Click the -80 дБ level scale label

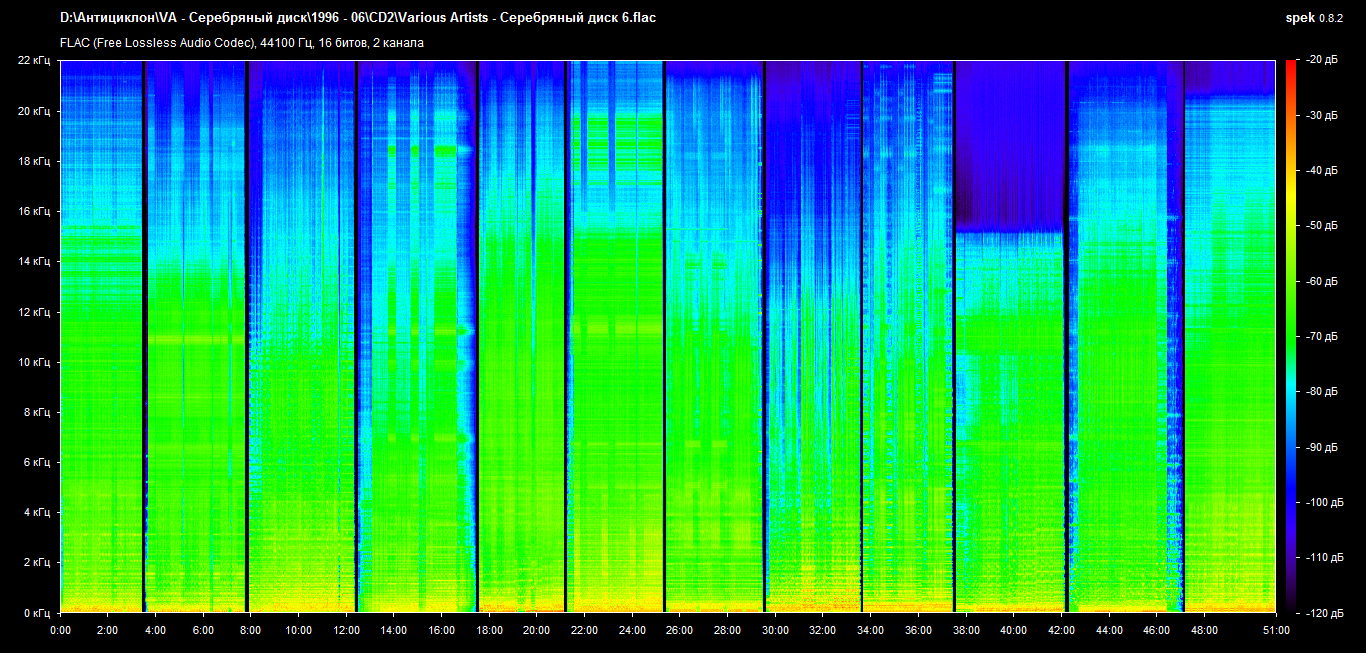click(x=1321, y=391)
